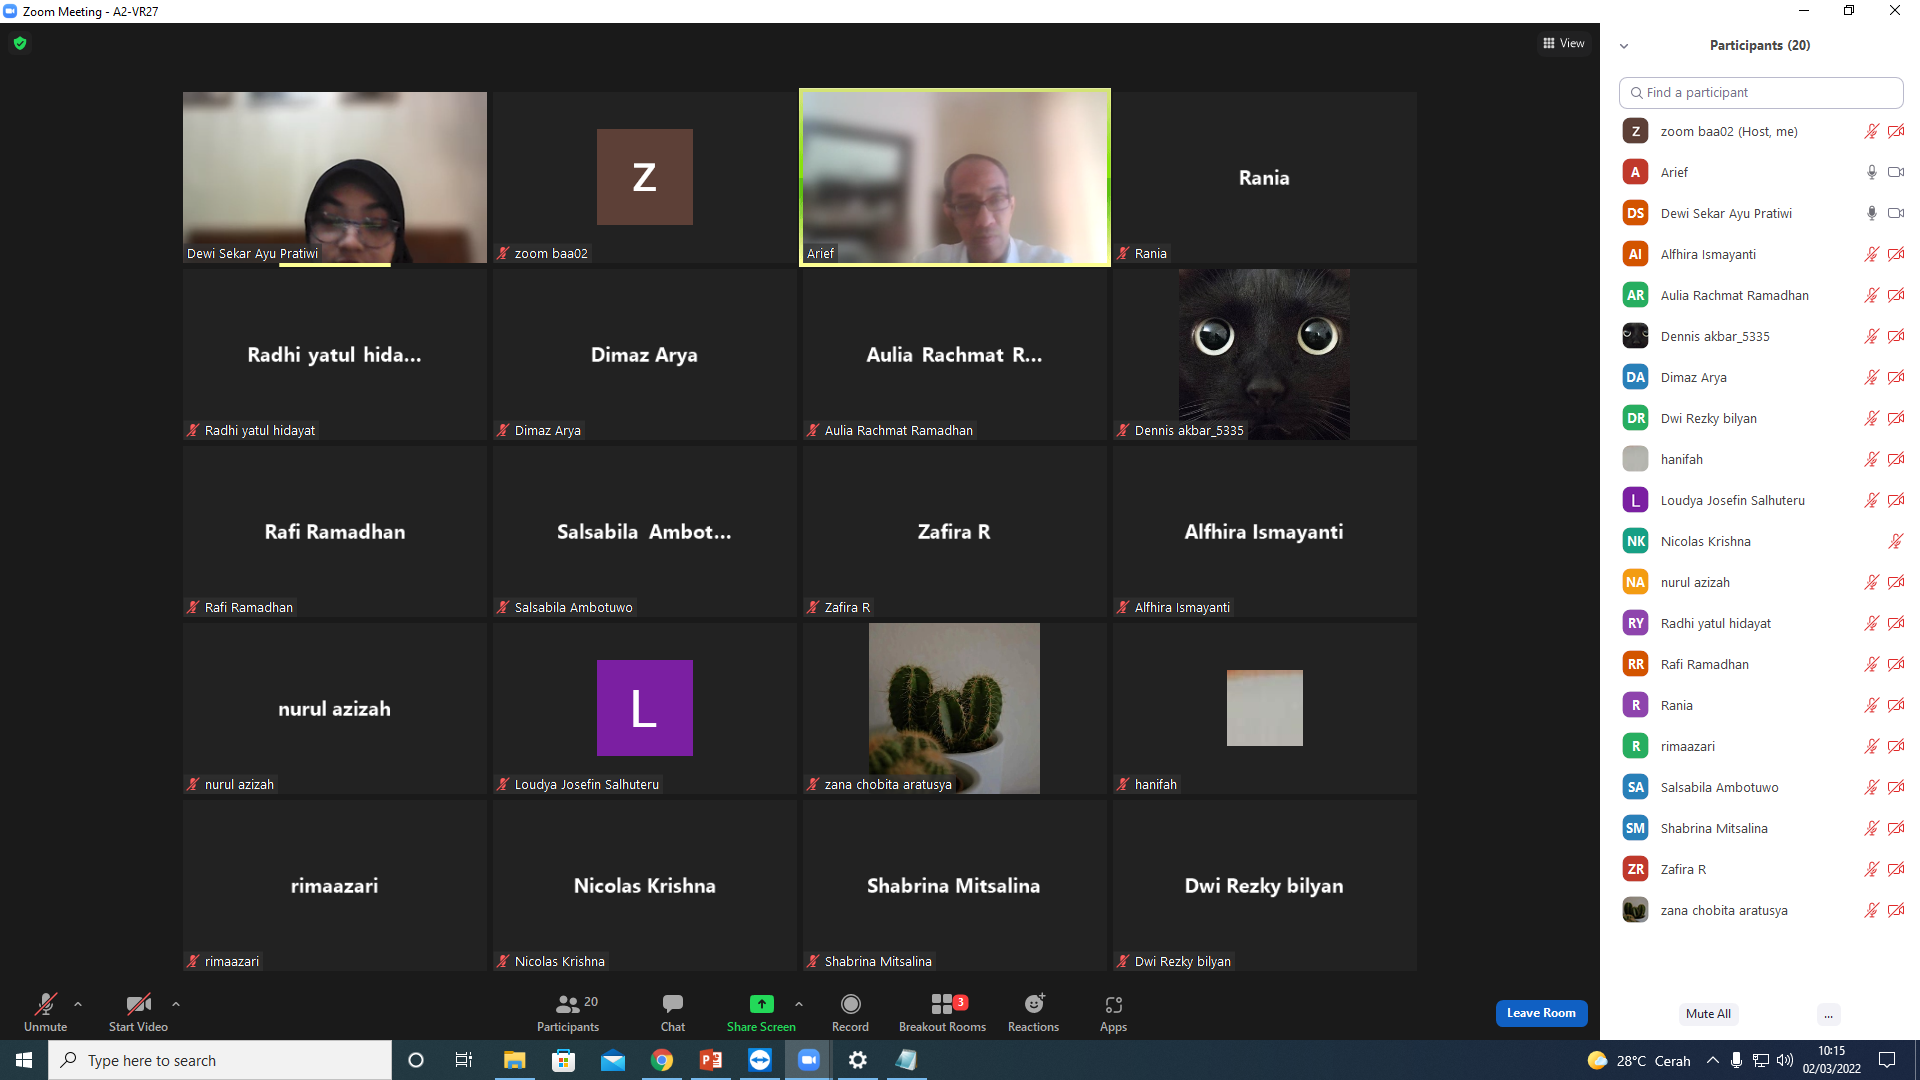Viewport: 1920px width, 1080px height.
Task: Open the Windows notification center
Action: click(1887, 1060)
